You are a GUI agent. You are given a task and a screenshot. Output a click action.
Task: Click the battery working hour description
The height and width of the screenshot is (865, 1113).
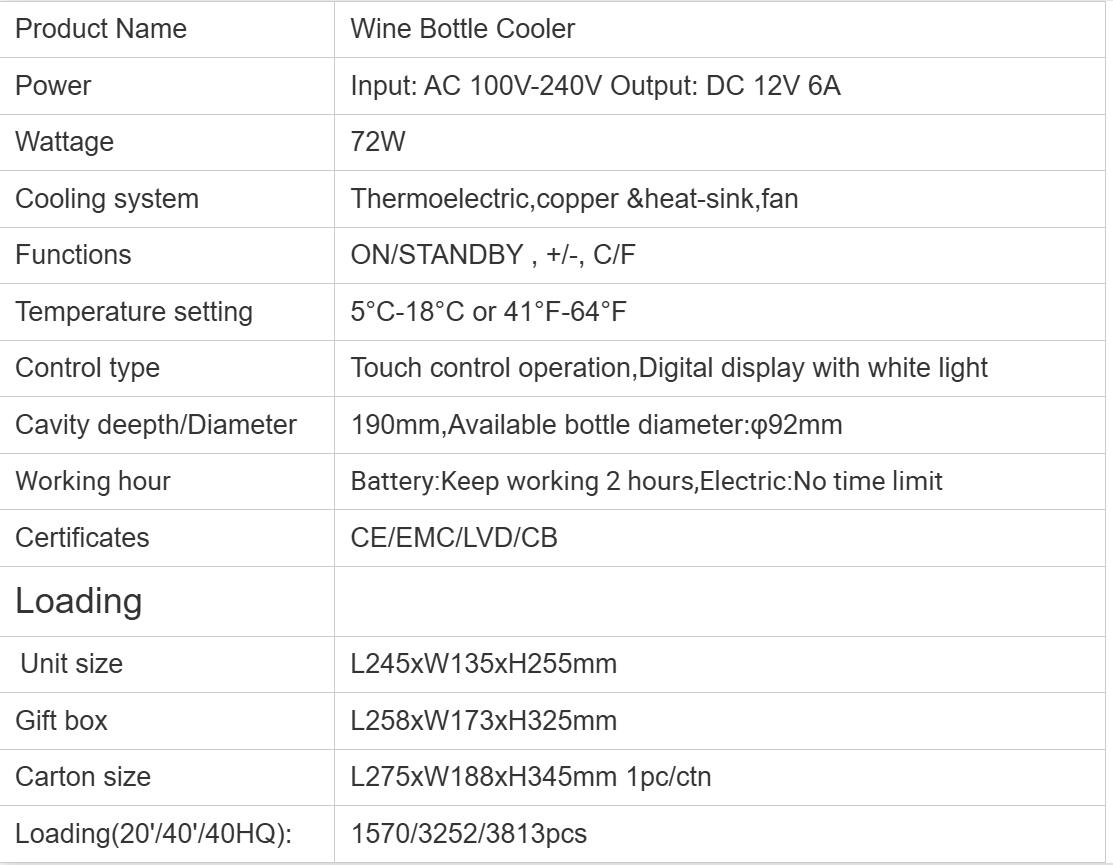click(646, 481)
